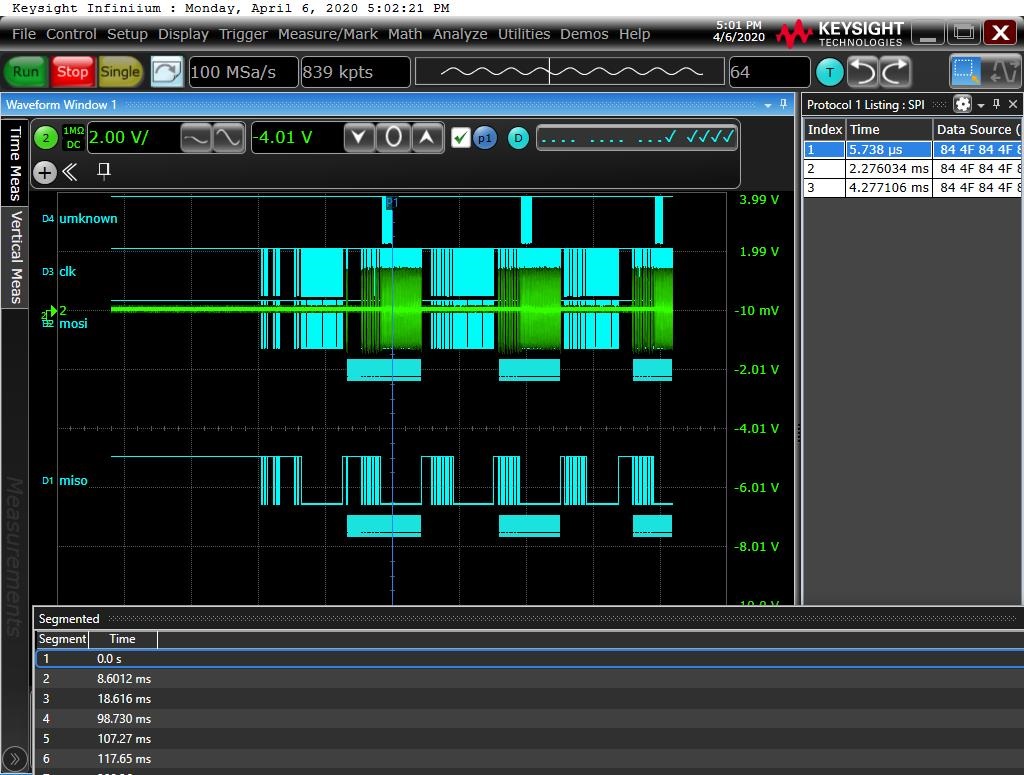Open the Trigger menu
Screen dimensions: 1024x775
(x=243, y=34)
